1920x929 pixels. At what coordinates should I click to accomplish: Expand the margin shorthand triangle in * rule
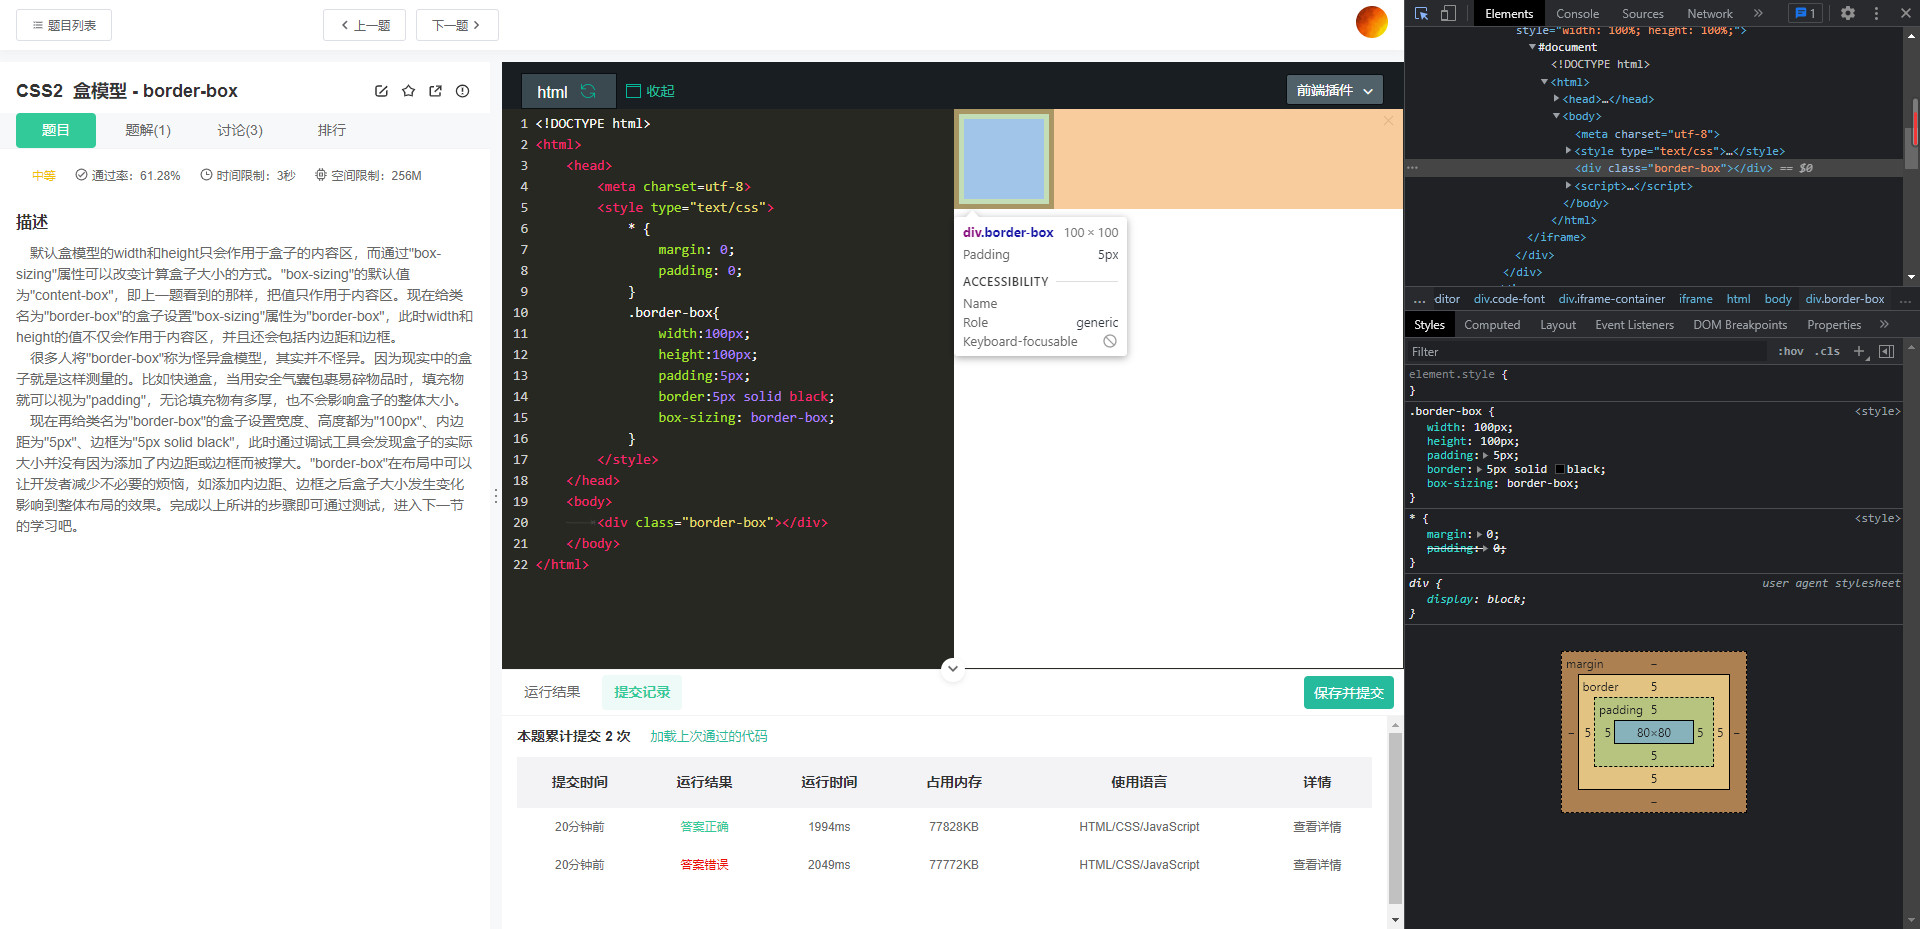click(1479, 535)
